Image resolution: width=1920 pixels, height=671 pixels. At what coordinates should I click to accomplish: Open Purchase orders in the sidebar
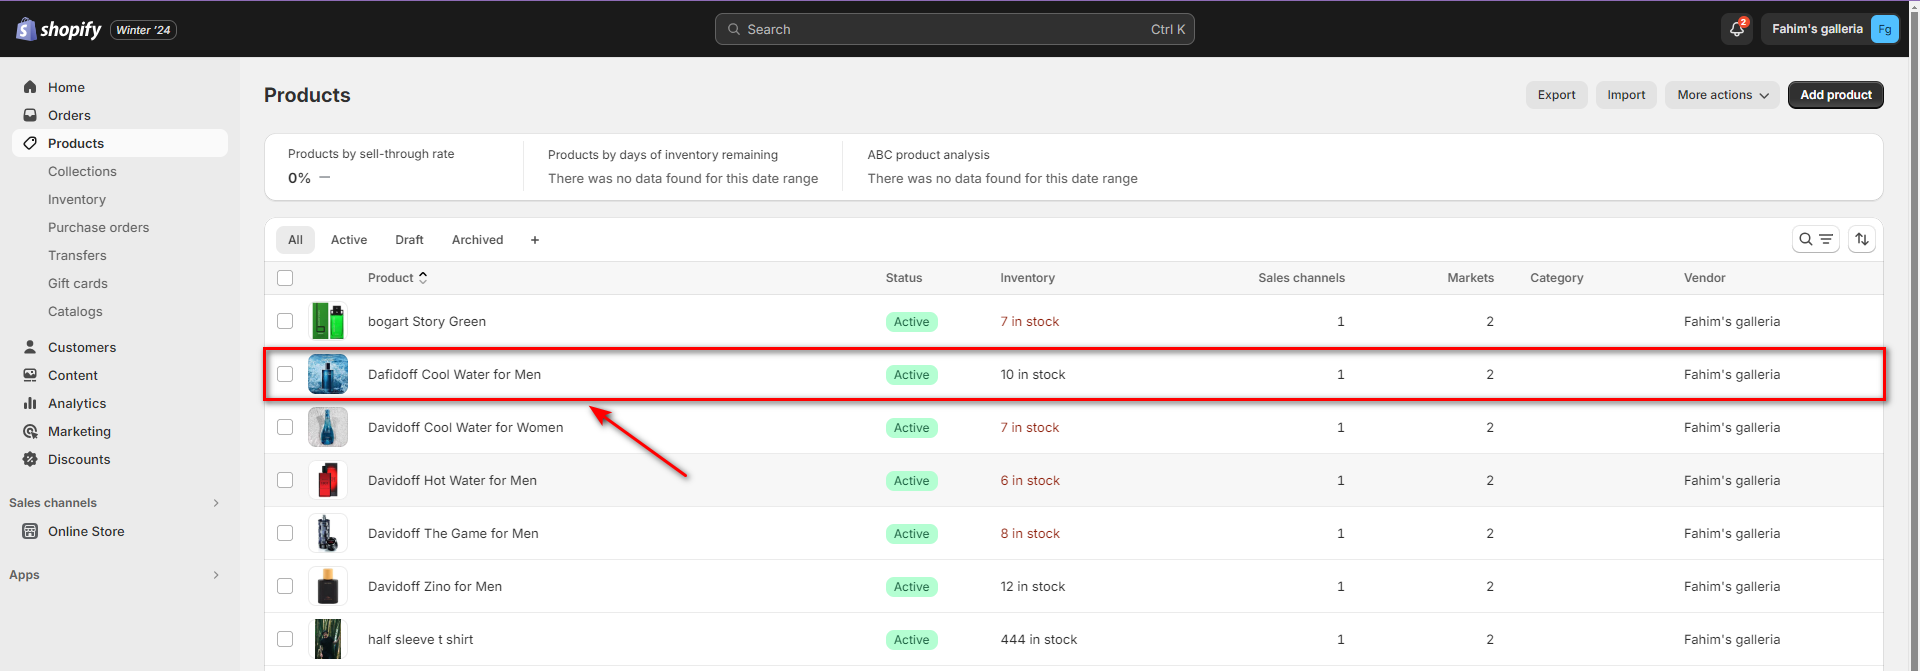click(x=98, y=227)
